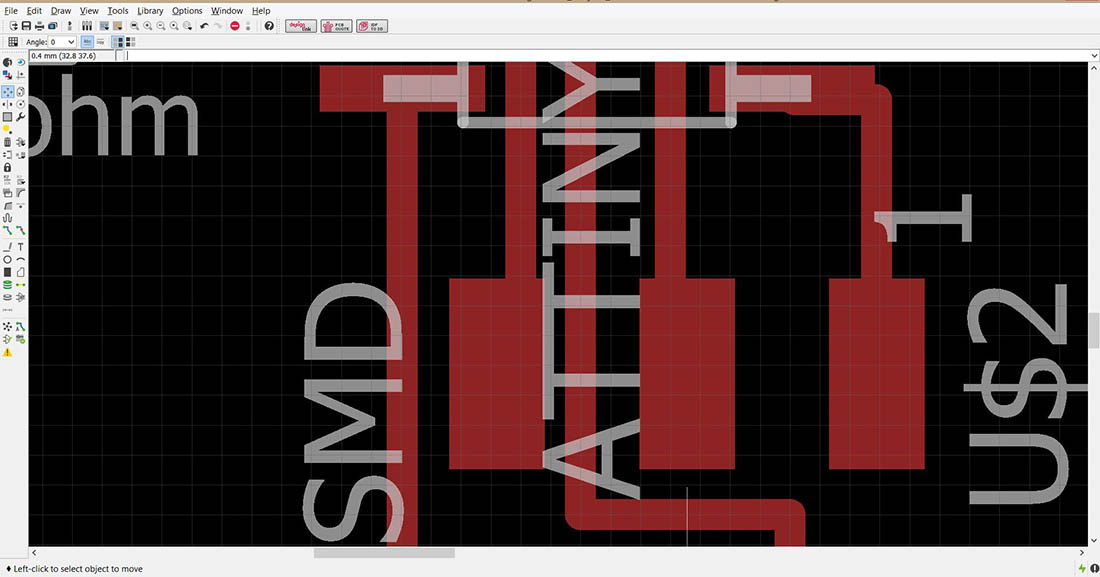Open the Library menu

(x=150, y=11)
